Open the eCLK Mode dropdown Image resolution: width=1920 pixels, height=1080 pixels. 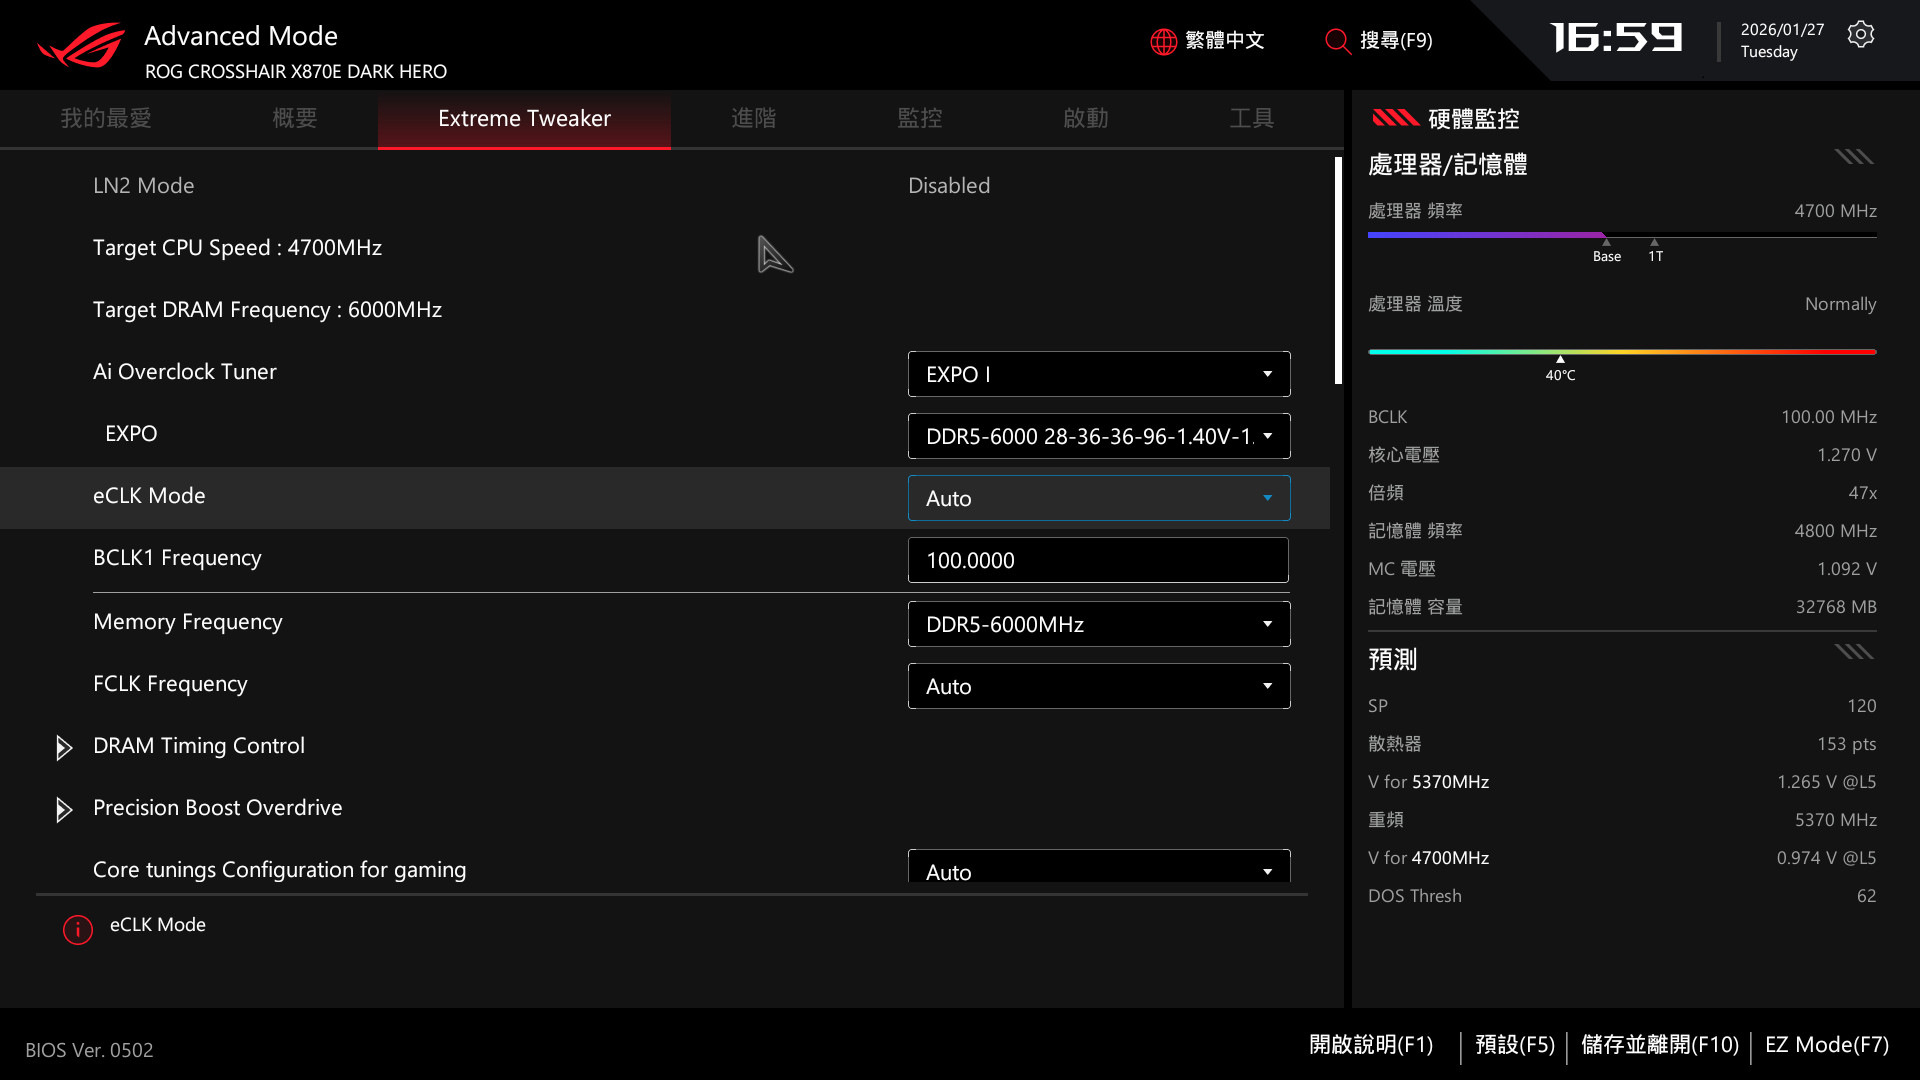[x=1098, y=498]
